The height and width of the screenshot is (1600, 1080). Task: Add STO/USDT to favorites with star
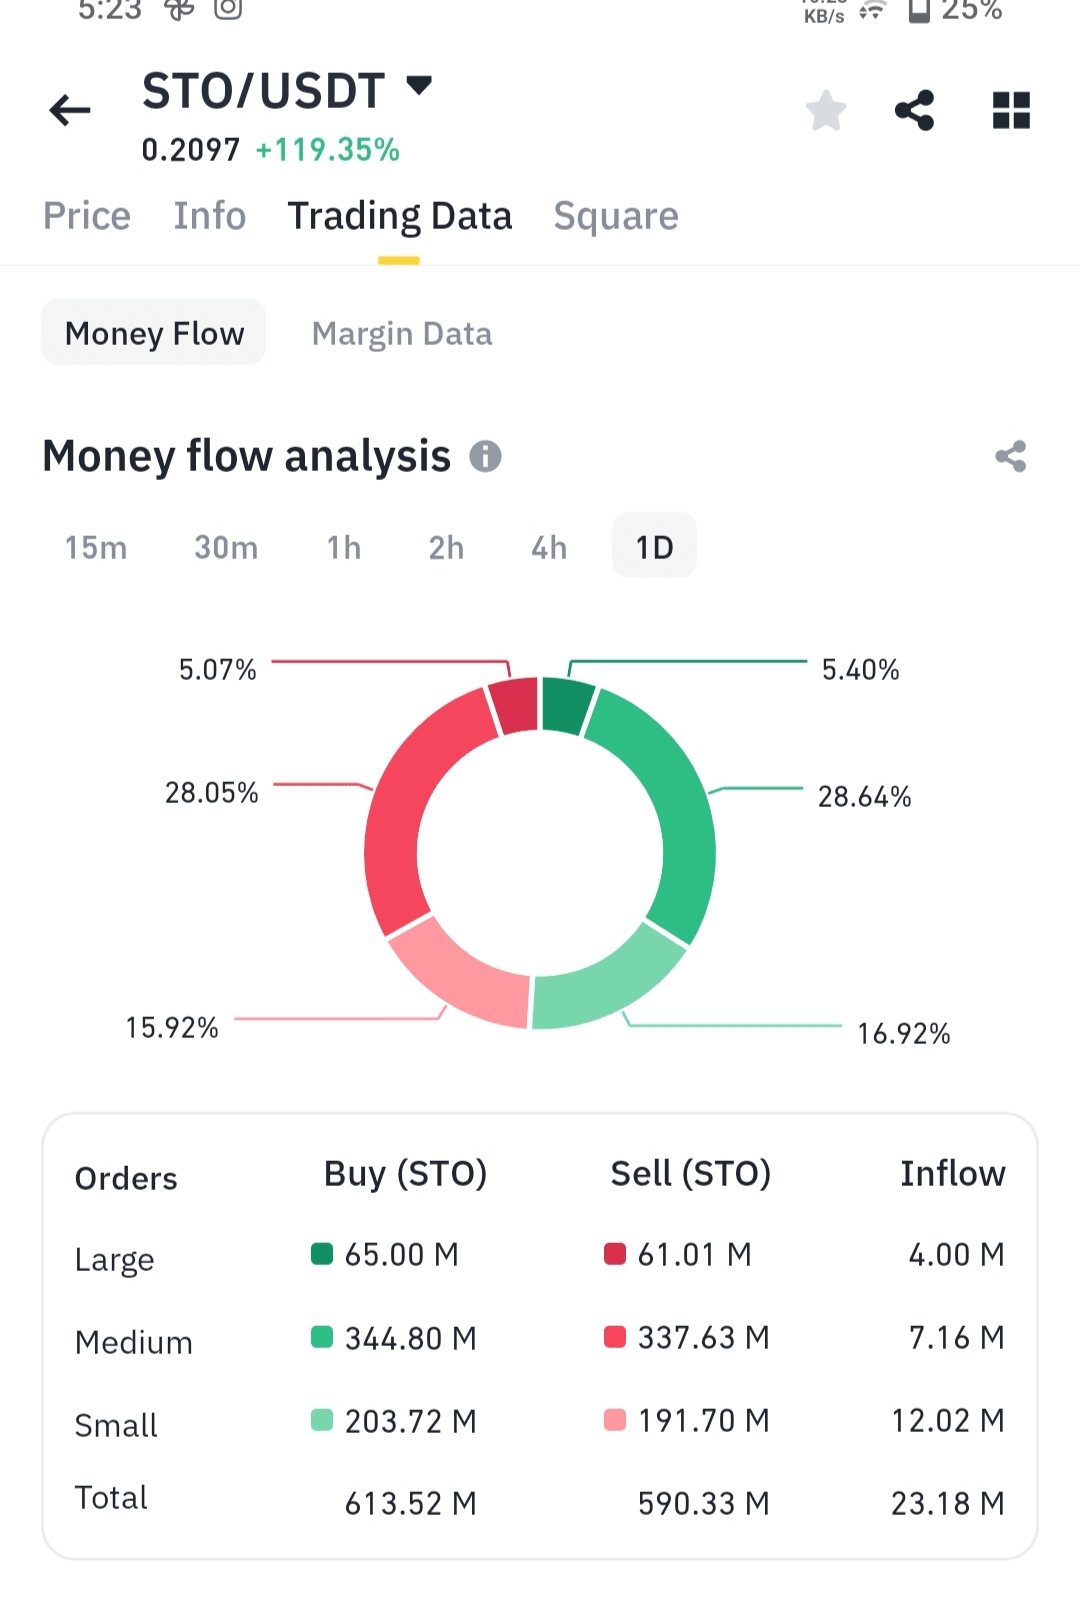point(826,110)
